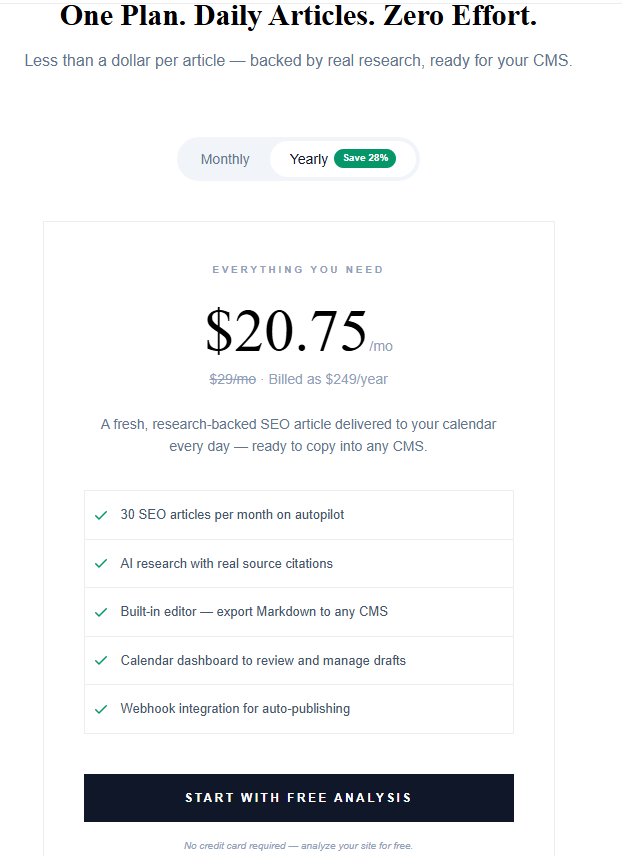
Task: Click the Calendar dashboard feature row
Action: pyautogui.click(x=263, y=661)
